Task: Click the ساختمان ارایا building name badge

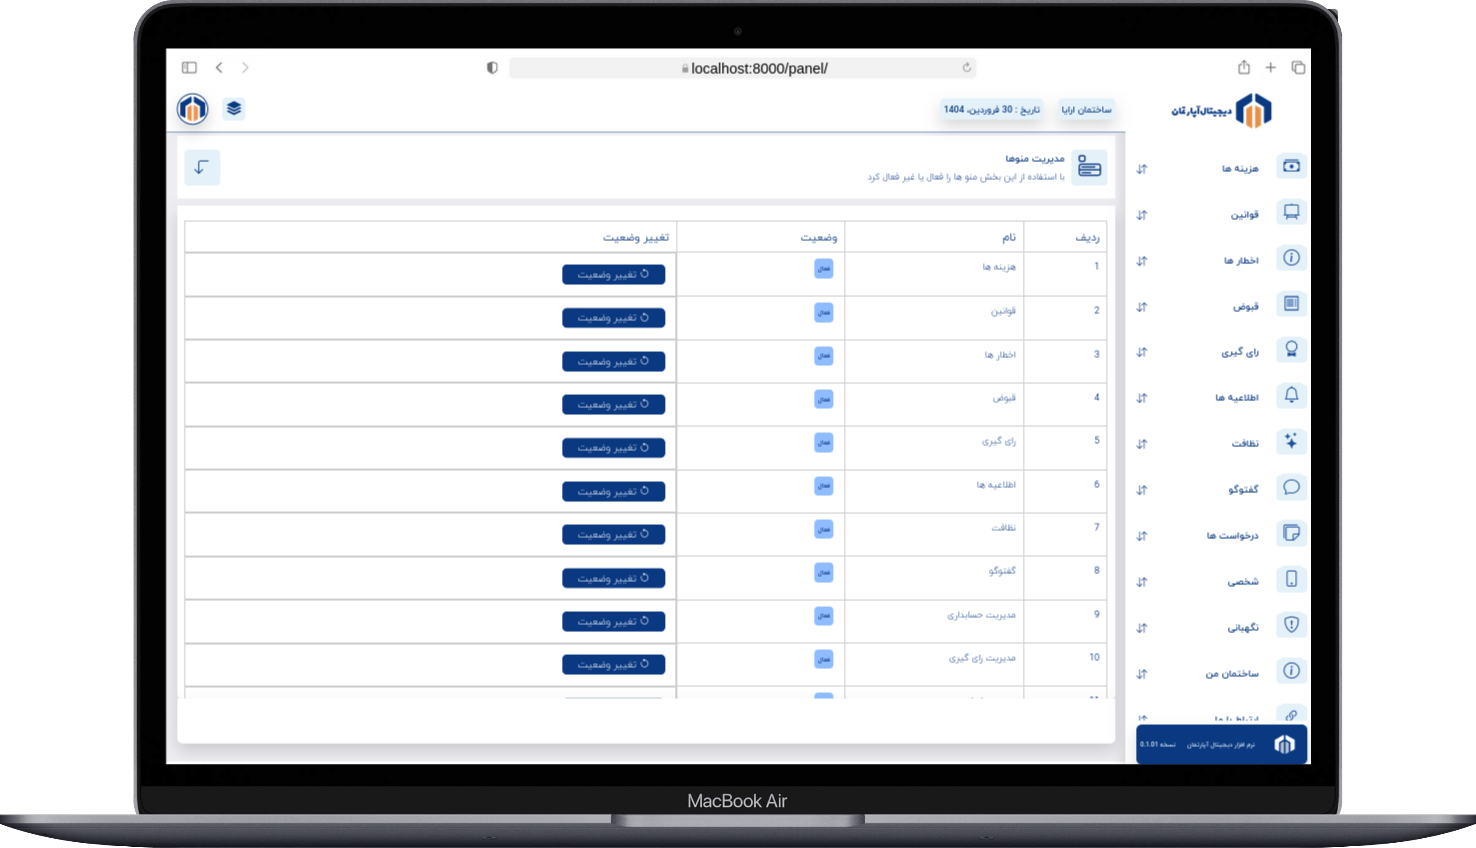Action: tap(1086, 110)
